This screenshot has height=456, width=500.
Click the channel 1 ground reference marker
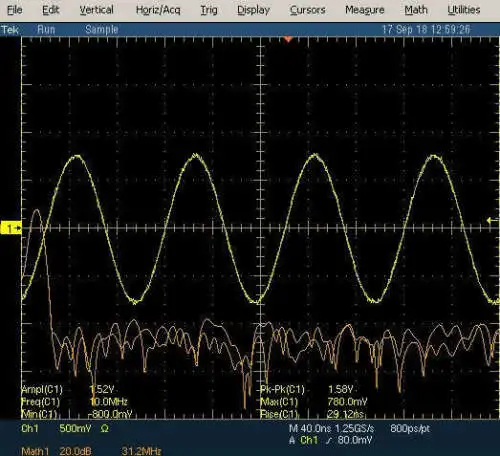[11, 228]
